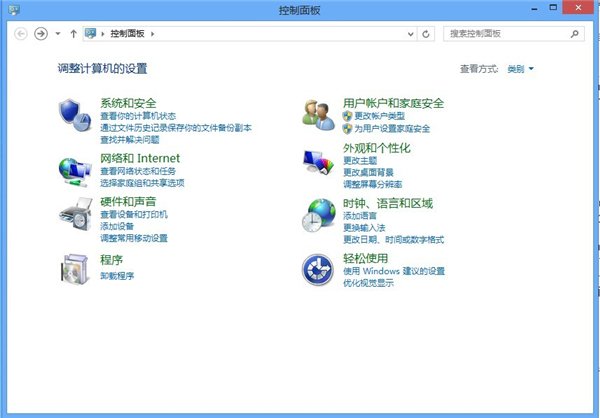The image size is (600, 418).
Task: Click the 卸载程序 link
Action: (x=117, y=276)
